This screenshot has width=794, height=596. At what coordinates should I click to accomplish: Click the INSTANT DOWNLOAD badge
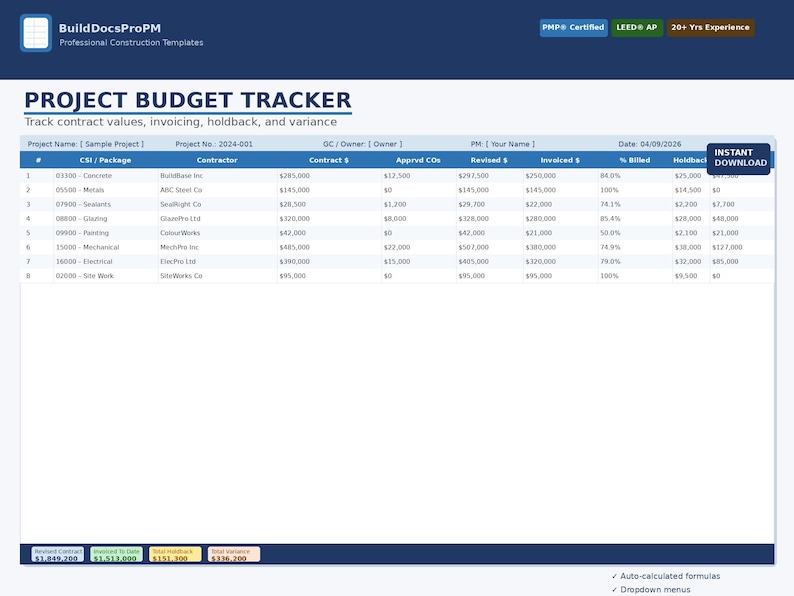tap(738, 158)
